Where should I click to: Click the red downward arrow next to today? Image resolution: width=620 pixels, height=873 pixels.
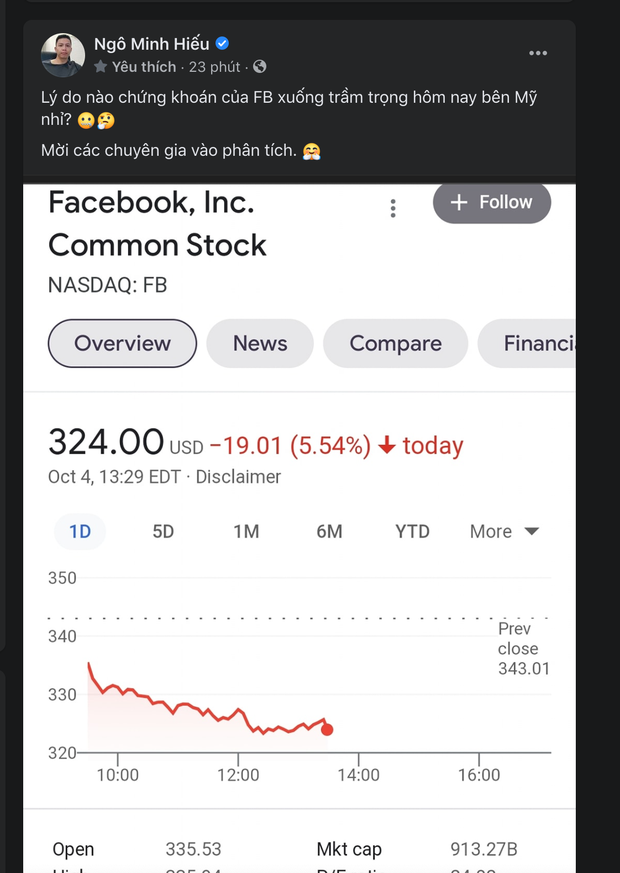[x=388, y=445]
